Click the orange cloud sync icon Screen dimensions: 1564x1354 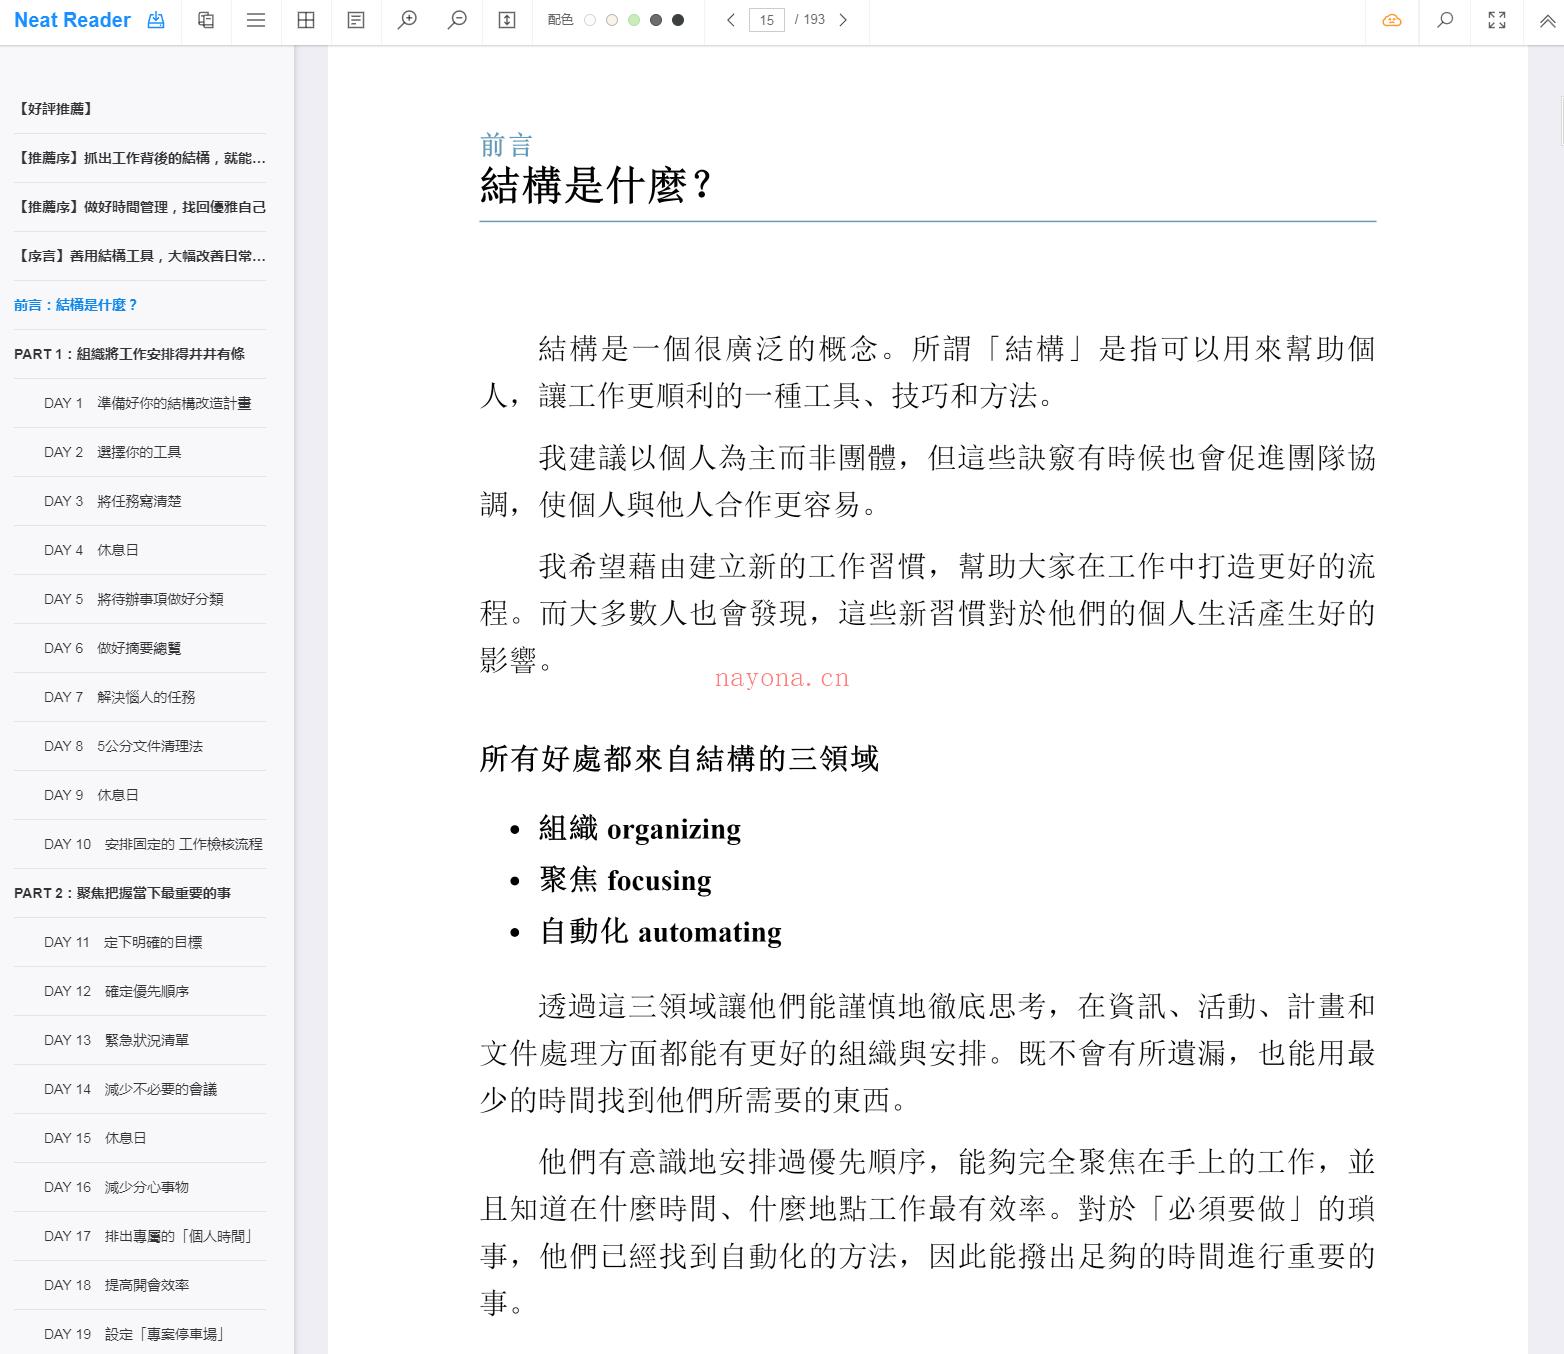coord(1392,20)
